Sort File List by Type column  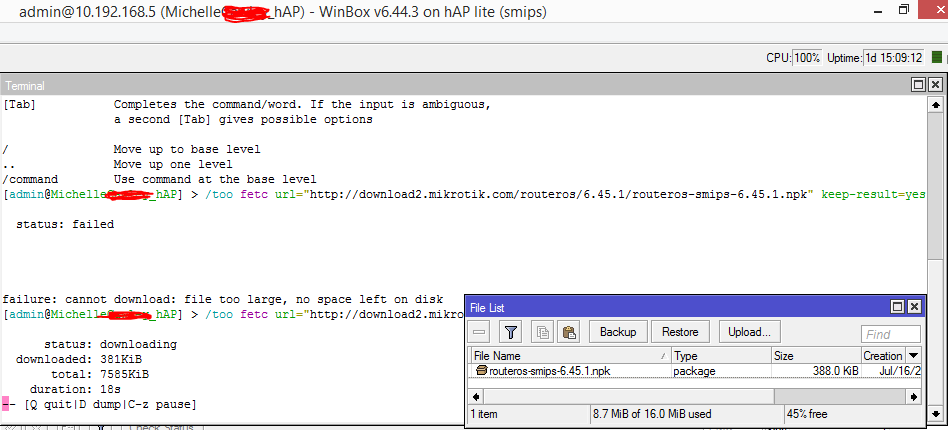[x=721, y=356]
